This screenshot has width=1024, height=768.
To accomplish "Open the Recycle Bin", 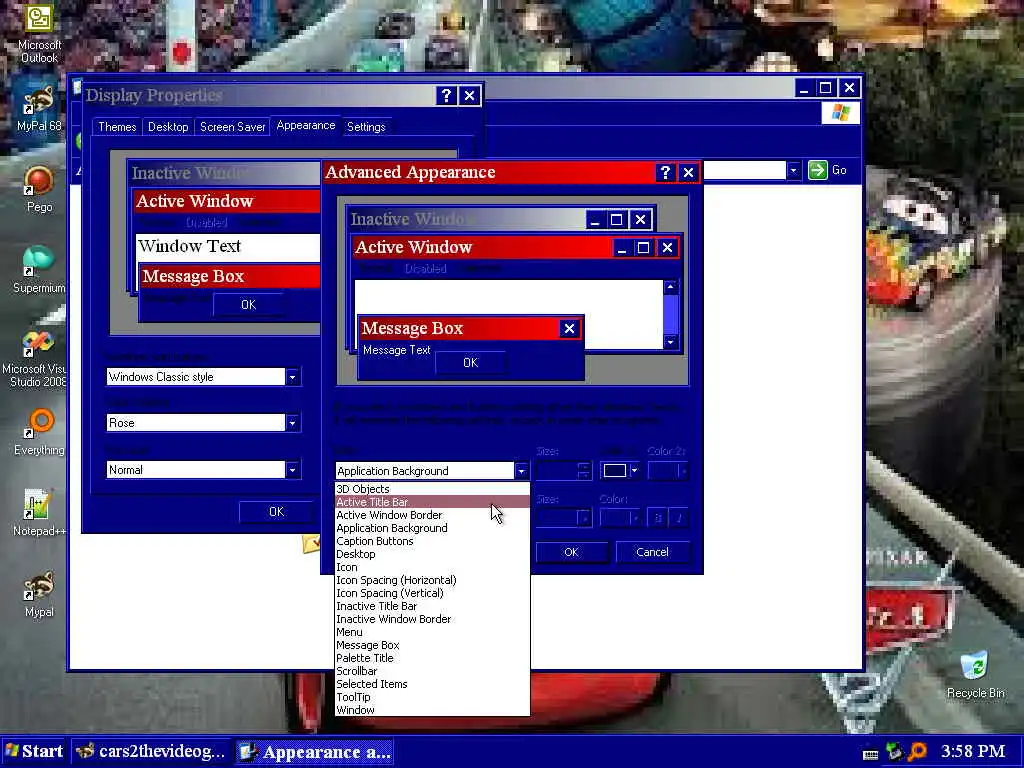I will (x=975, y=675).
